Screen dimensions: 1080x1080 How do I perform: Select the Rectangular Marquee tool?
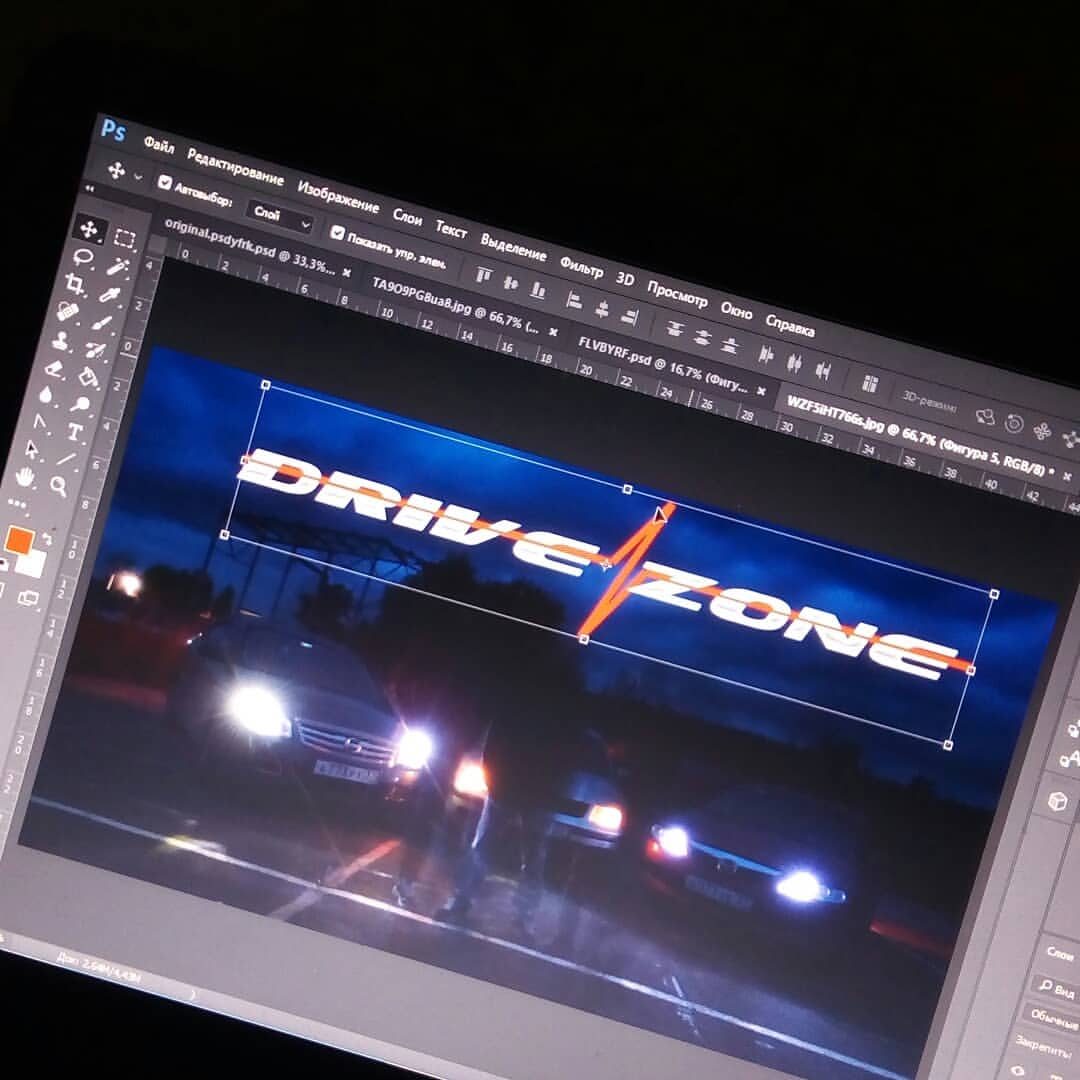[124, 238]
